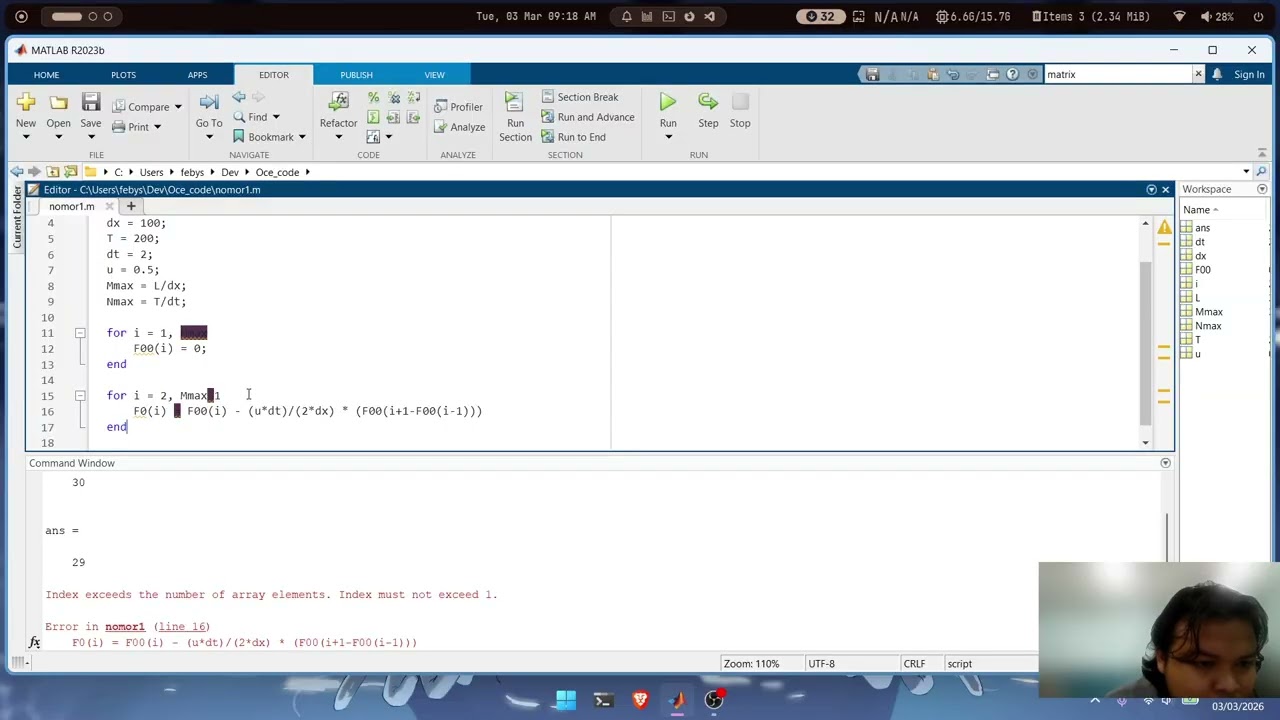Switch to the HOME tab
1280x720 pixels.
[46, 75]
